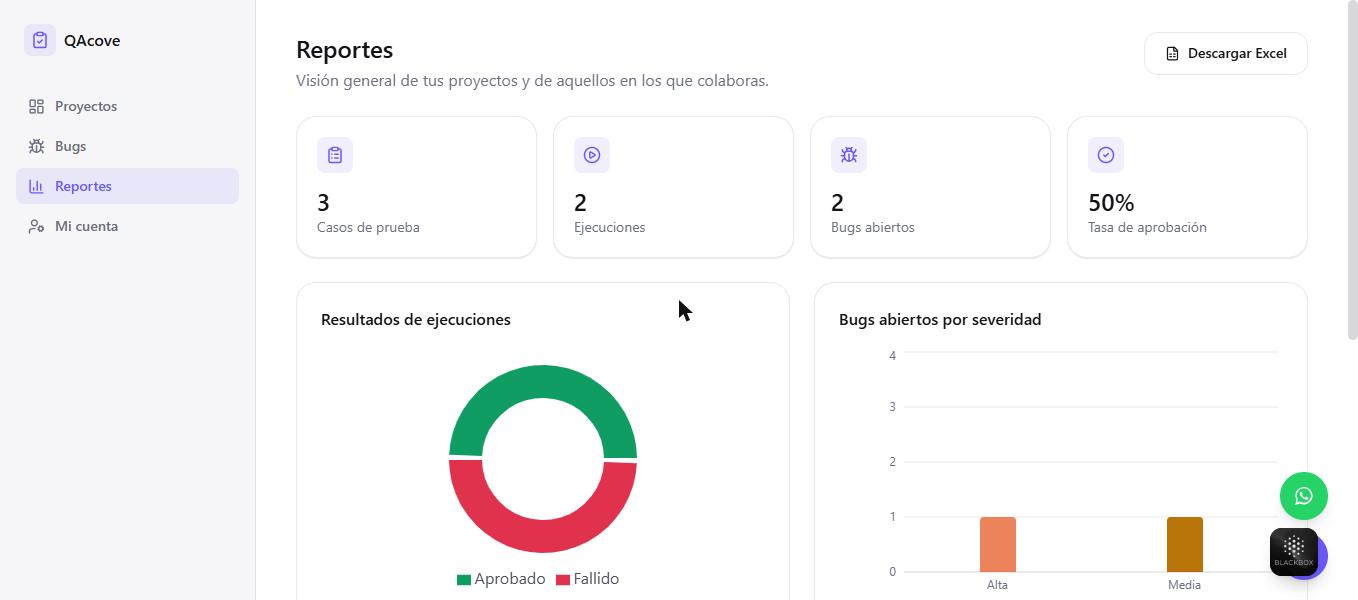Open the green WhatsApp chat button
This screenshot has height=600, width=1358.
(1304, 496)
